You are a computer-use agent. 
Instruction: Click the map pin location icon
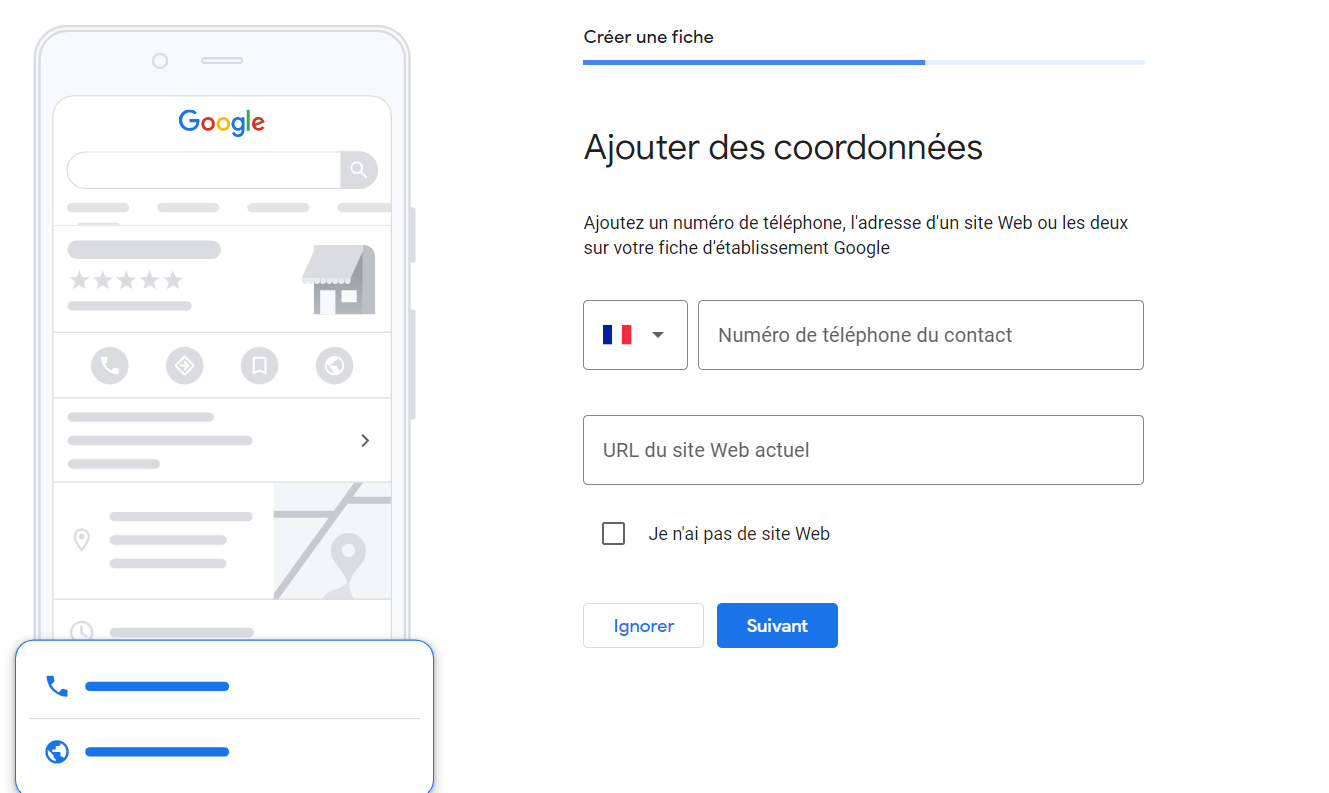click(x=81, y=540)
